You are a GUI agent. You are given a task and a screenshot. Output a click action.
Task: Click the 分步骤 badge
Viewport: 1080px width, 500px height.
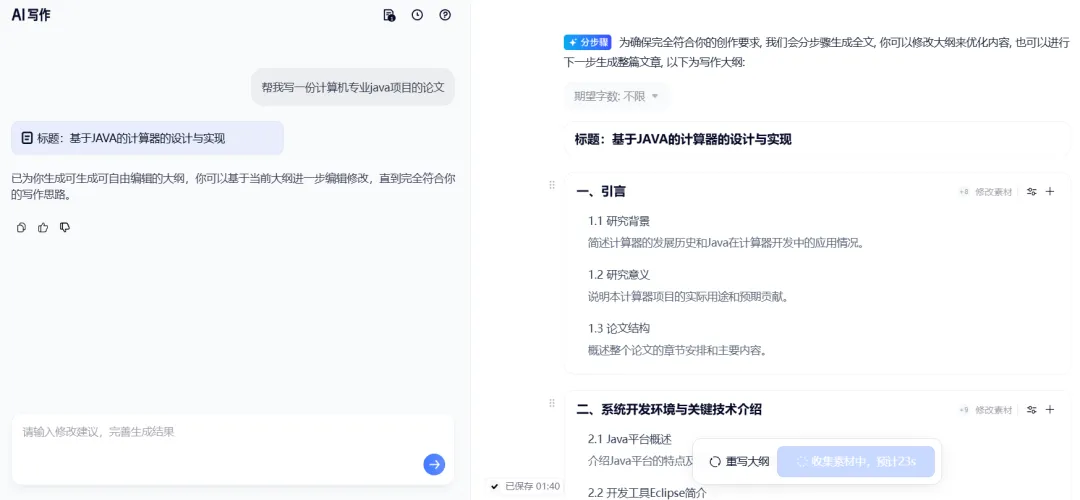click(x=588, y=42)
